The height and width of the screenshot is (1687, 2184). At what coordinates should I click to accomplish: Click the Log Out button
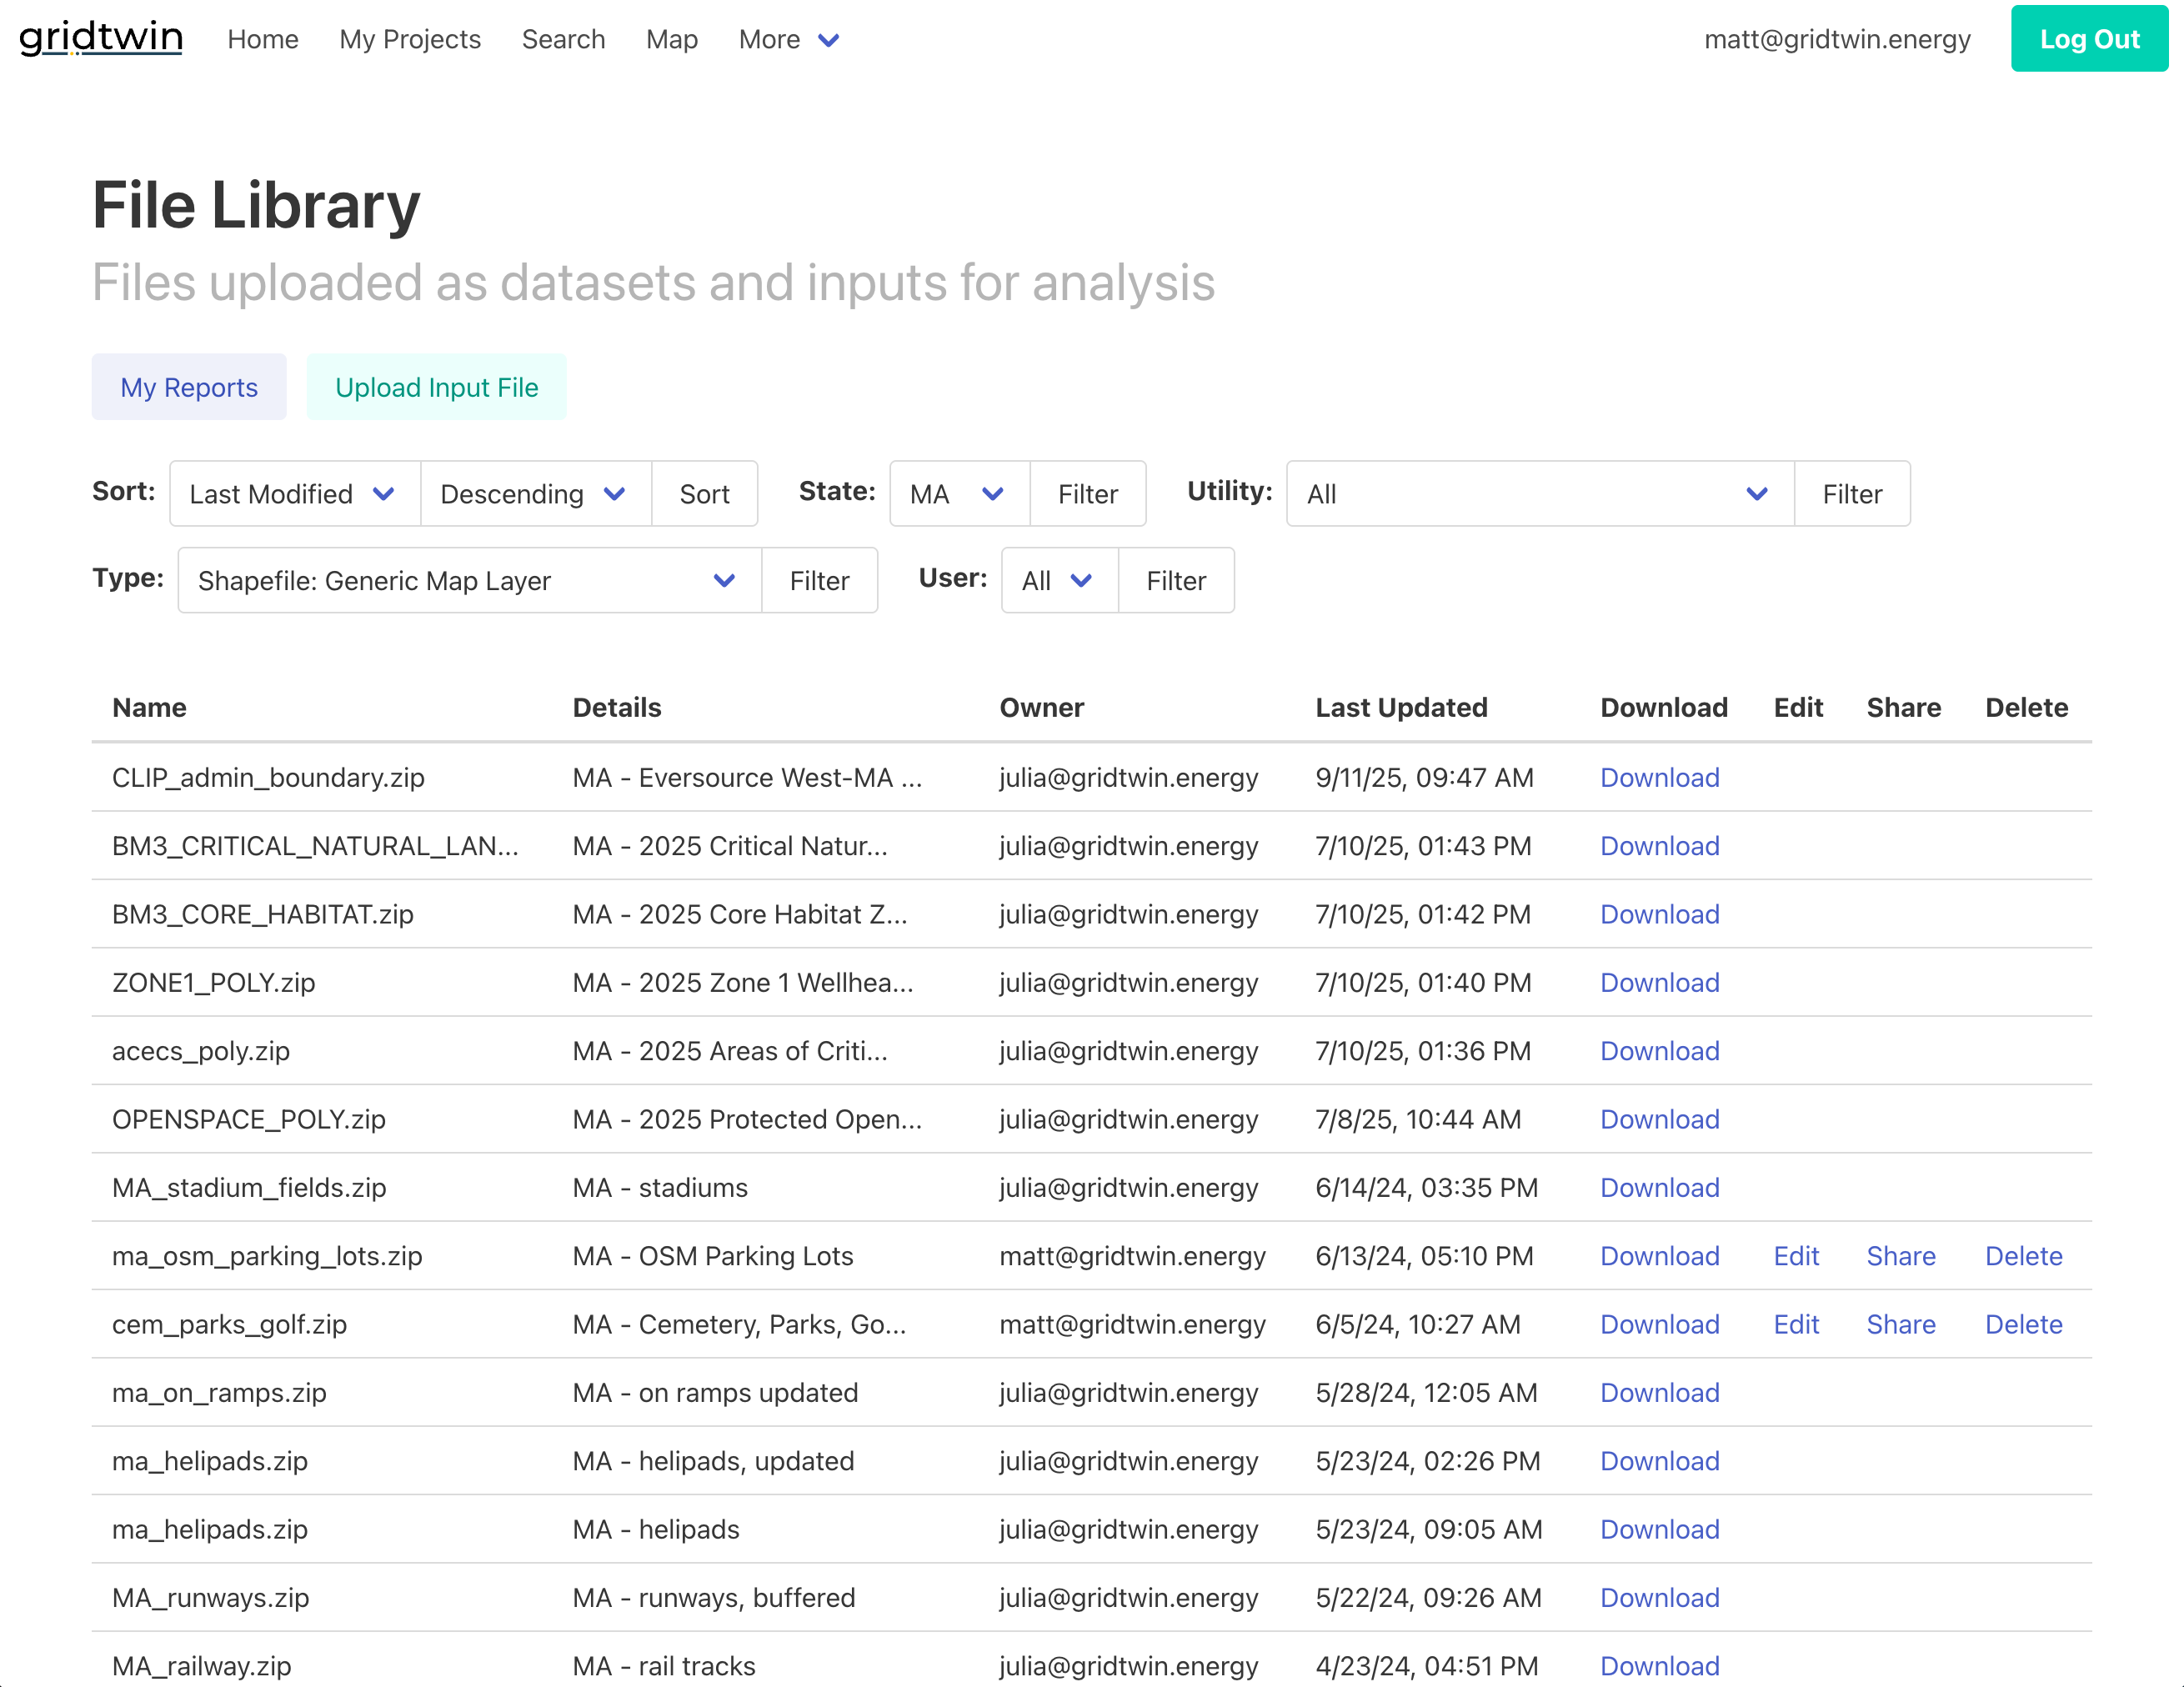2089,39
